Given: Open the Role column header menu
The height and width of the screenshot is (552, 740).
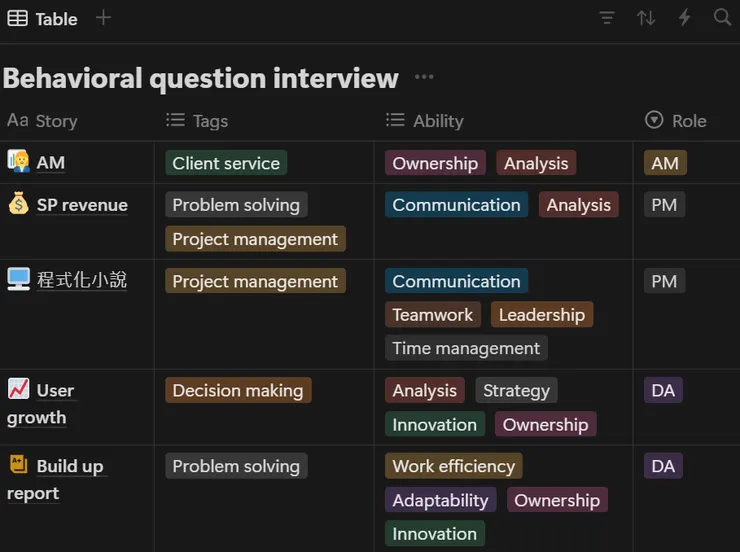Looking at the screenshot, I should tap(688, 121).
